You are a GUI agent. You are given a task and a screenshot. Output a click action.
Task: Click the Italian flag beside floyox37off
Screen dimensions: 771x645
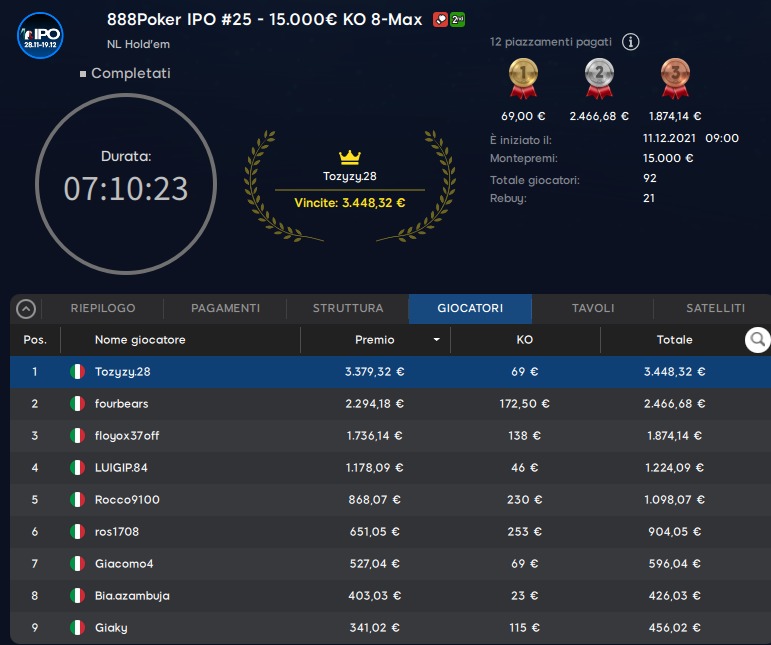77,436
